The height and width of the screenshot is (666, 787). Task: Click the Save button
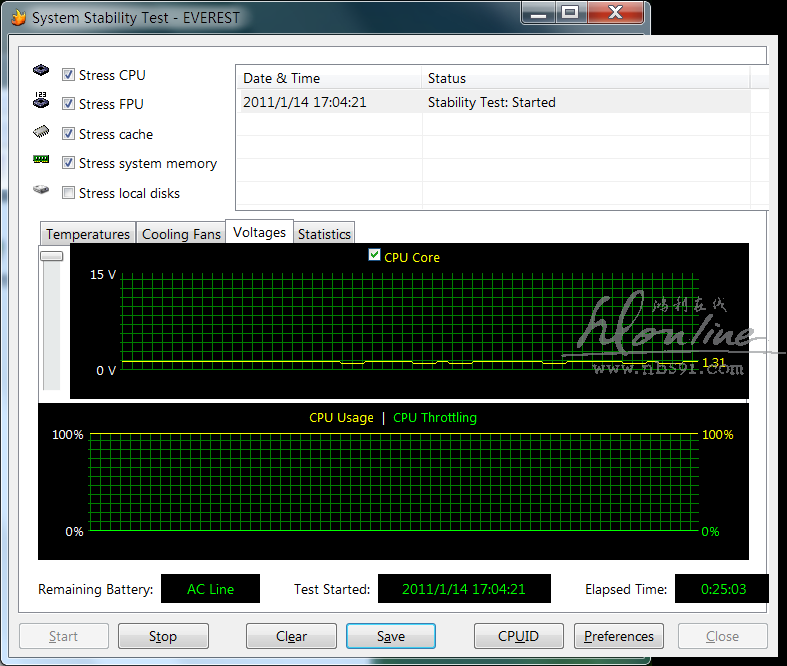pos(391,636)
